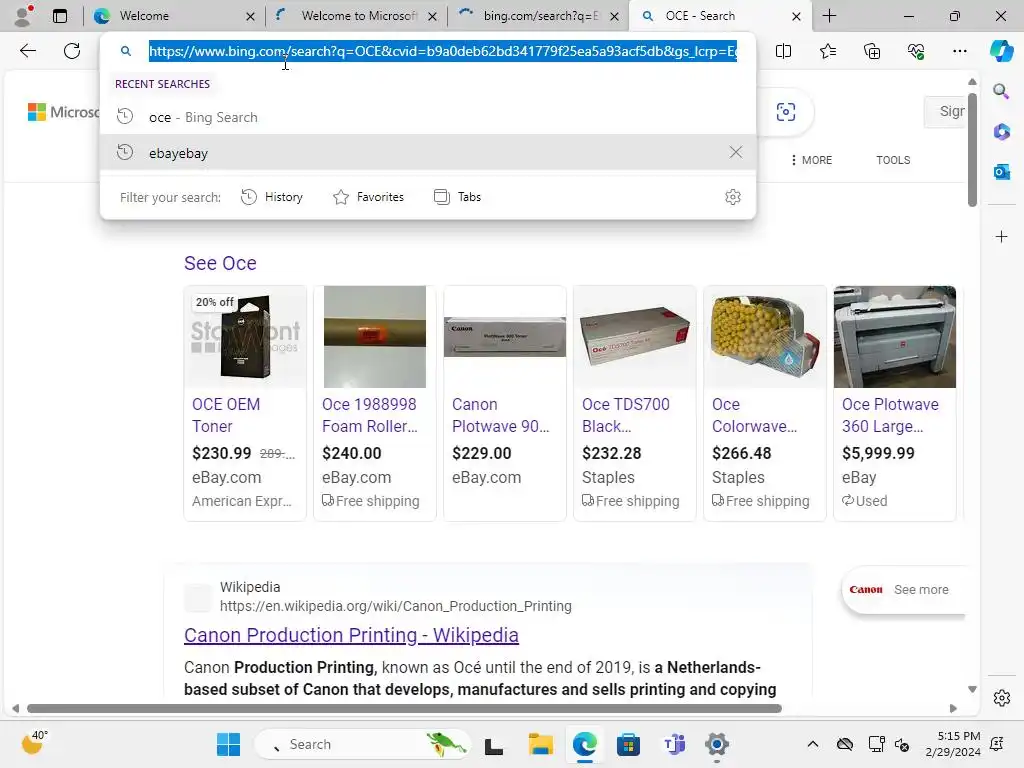1024x768 pixels.
Task: Open the Oce Colorwave product image
Action: tap(765, 337)
